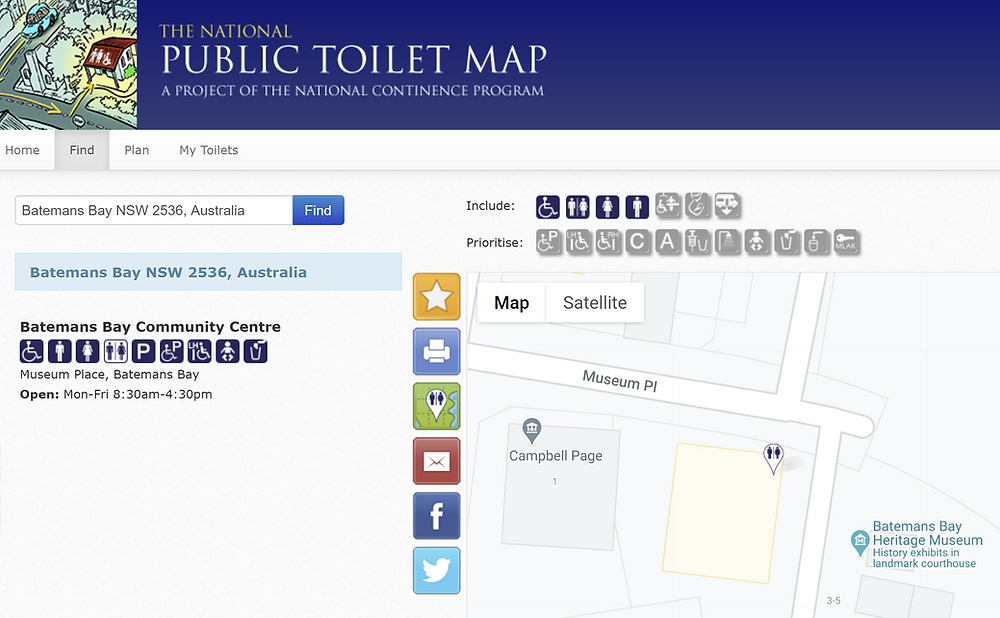Prioritise accessible parking filter
1000x618 pixels.
click(x=548, y=242)
